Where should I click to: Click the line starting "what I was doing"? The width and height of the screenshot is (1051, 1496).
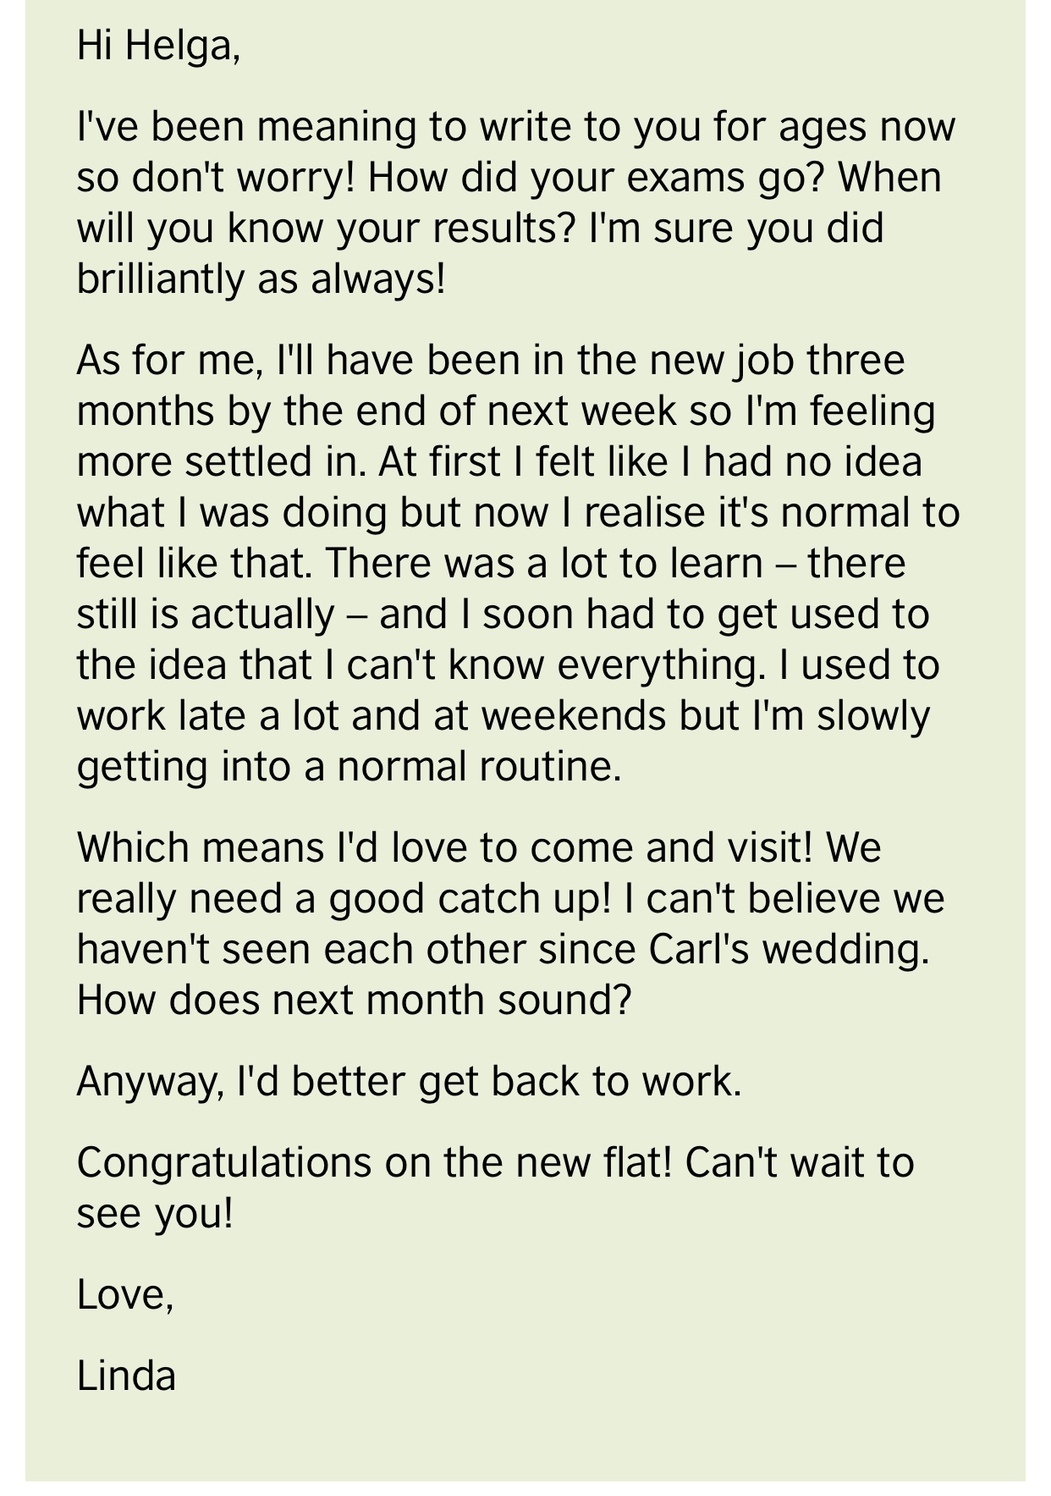pos(518,513)
